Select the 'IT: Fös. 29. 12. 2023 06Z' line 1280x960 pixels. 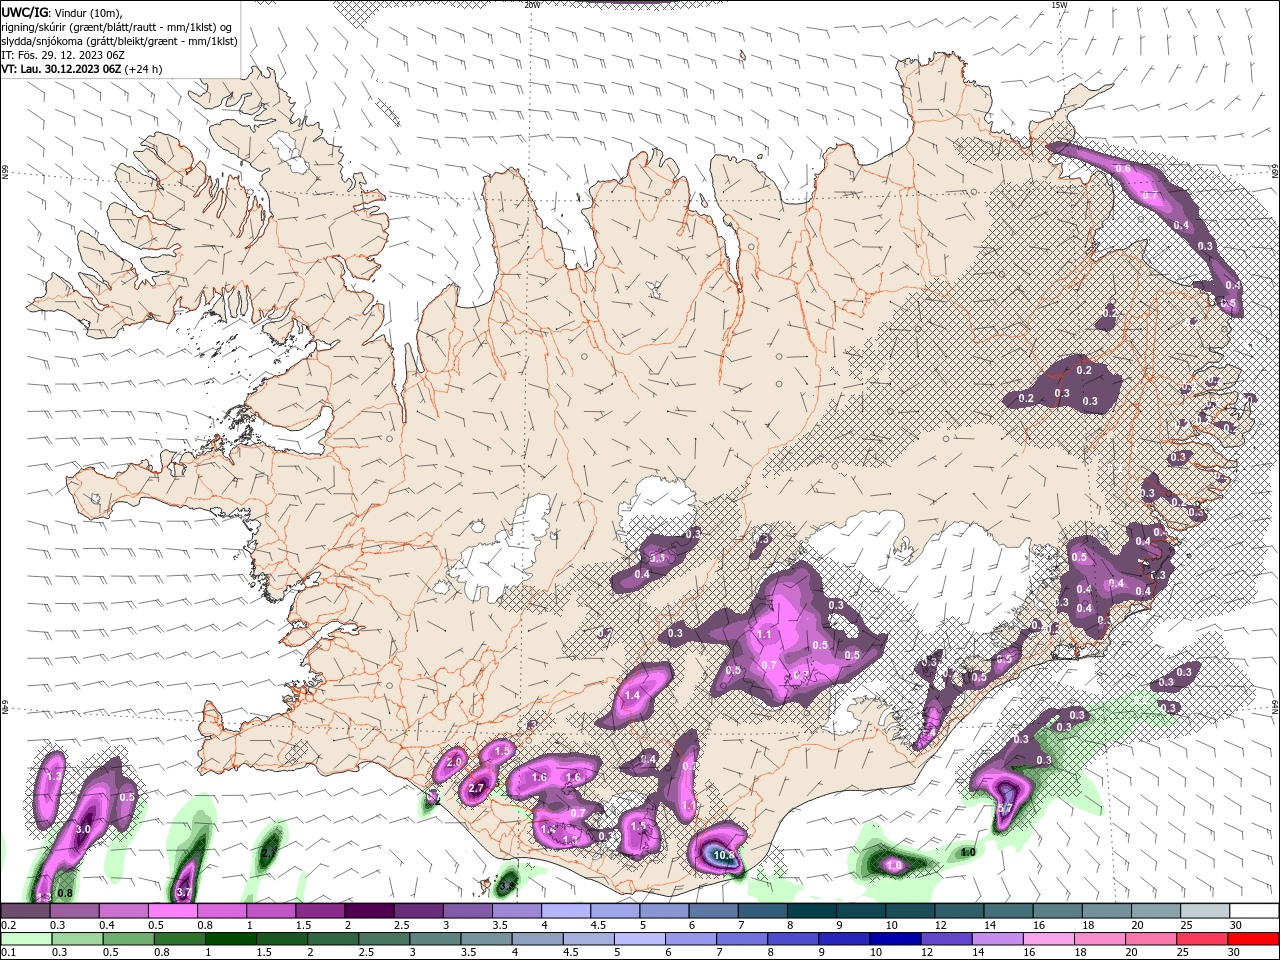[x=63, y=55]
